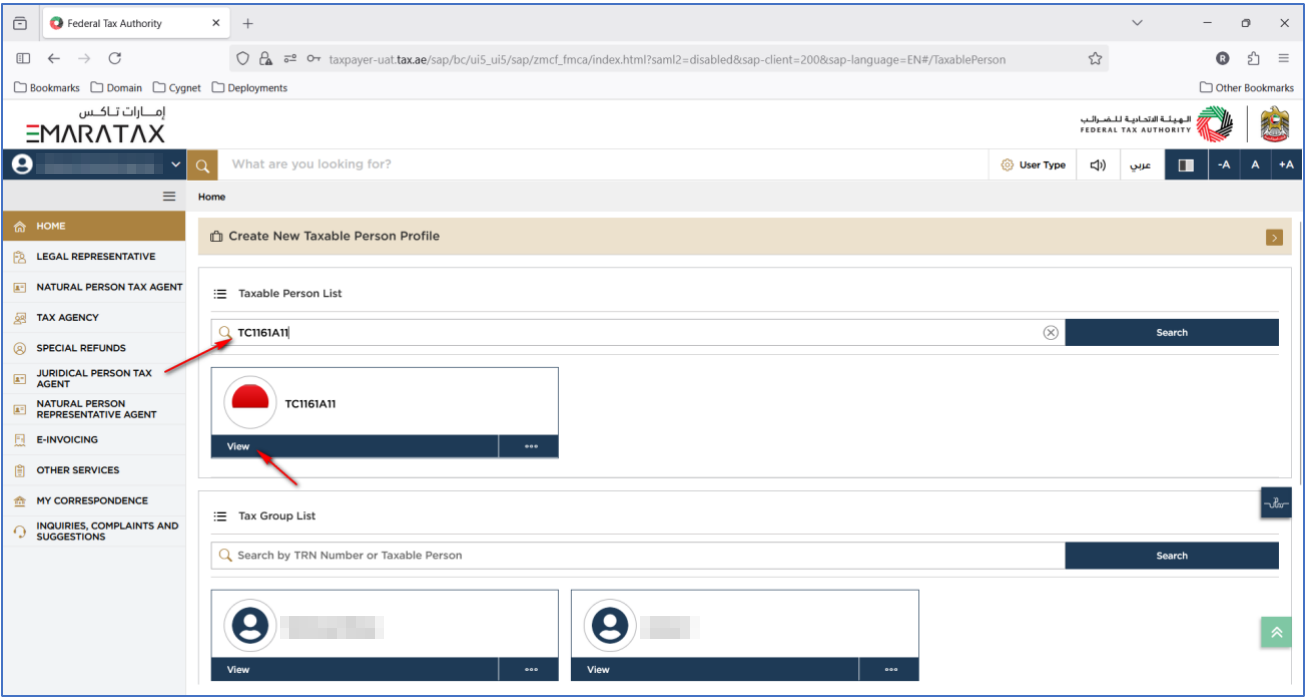This screenshot has width=1307, height=699.
Task: Go back in browser history
Action: point(54,59)
